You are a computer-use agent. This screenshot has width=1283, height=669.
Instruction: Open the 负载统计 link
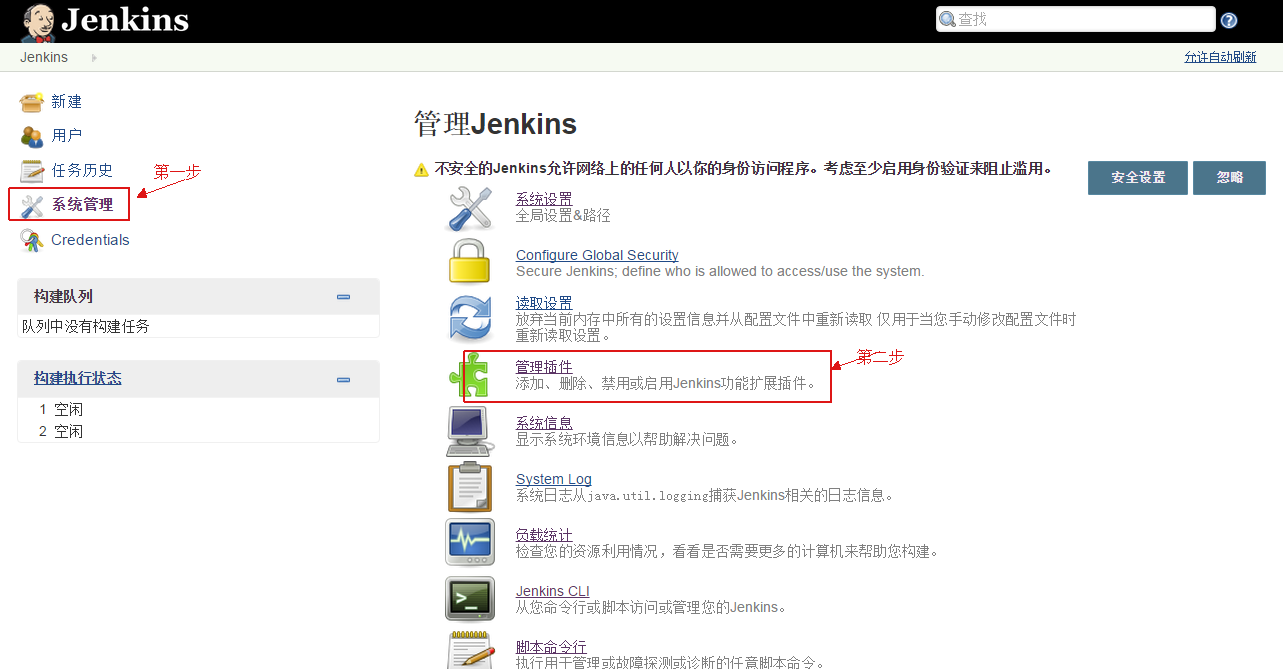(544, 535)
